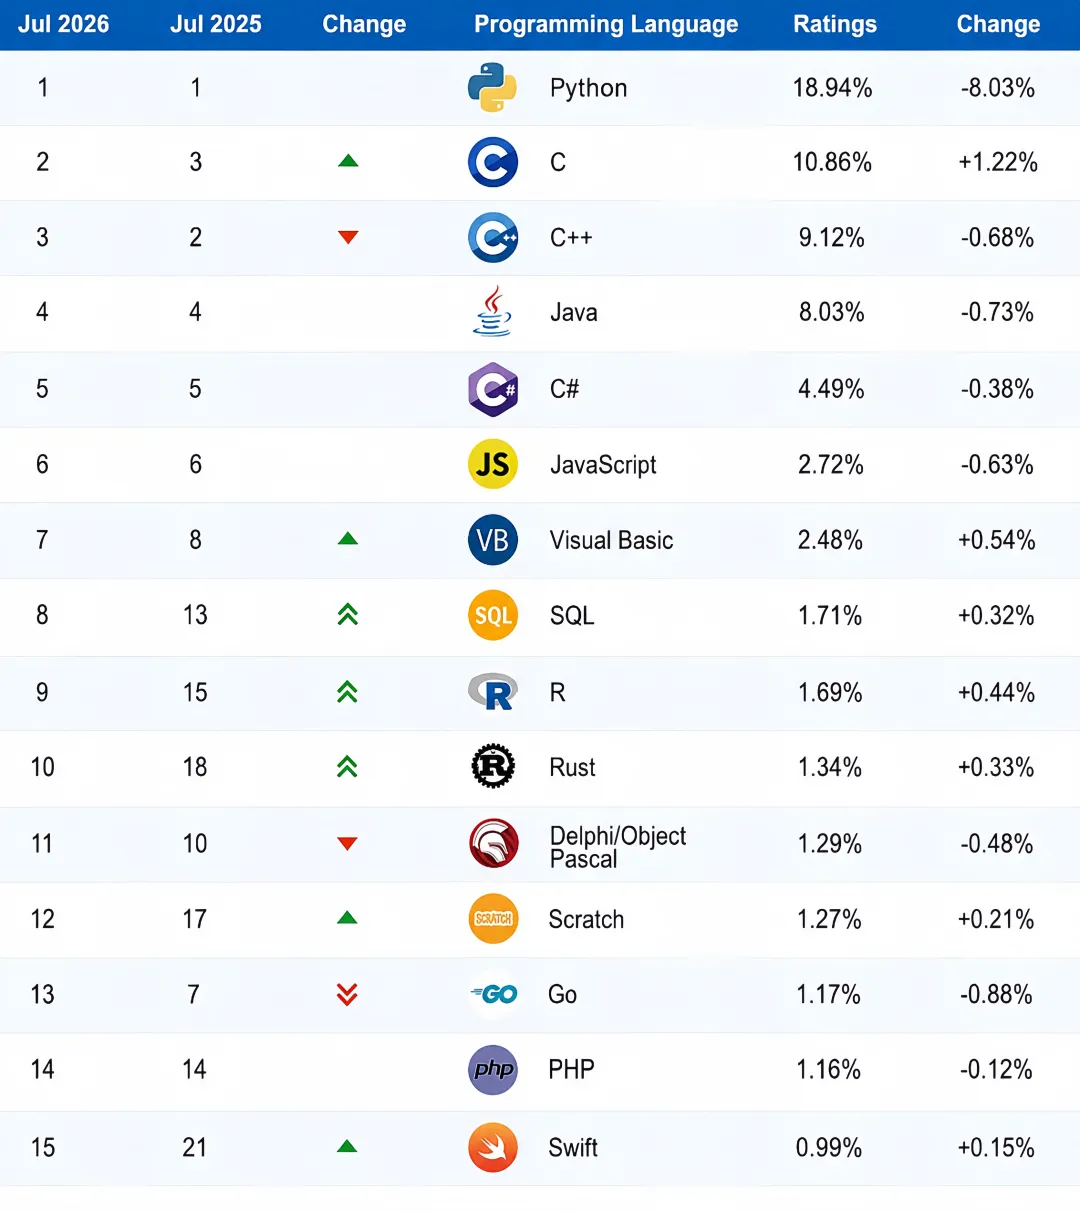Select the Jul 2026 column header

tap(63, 24)
